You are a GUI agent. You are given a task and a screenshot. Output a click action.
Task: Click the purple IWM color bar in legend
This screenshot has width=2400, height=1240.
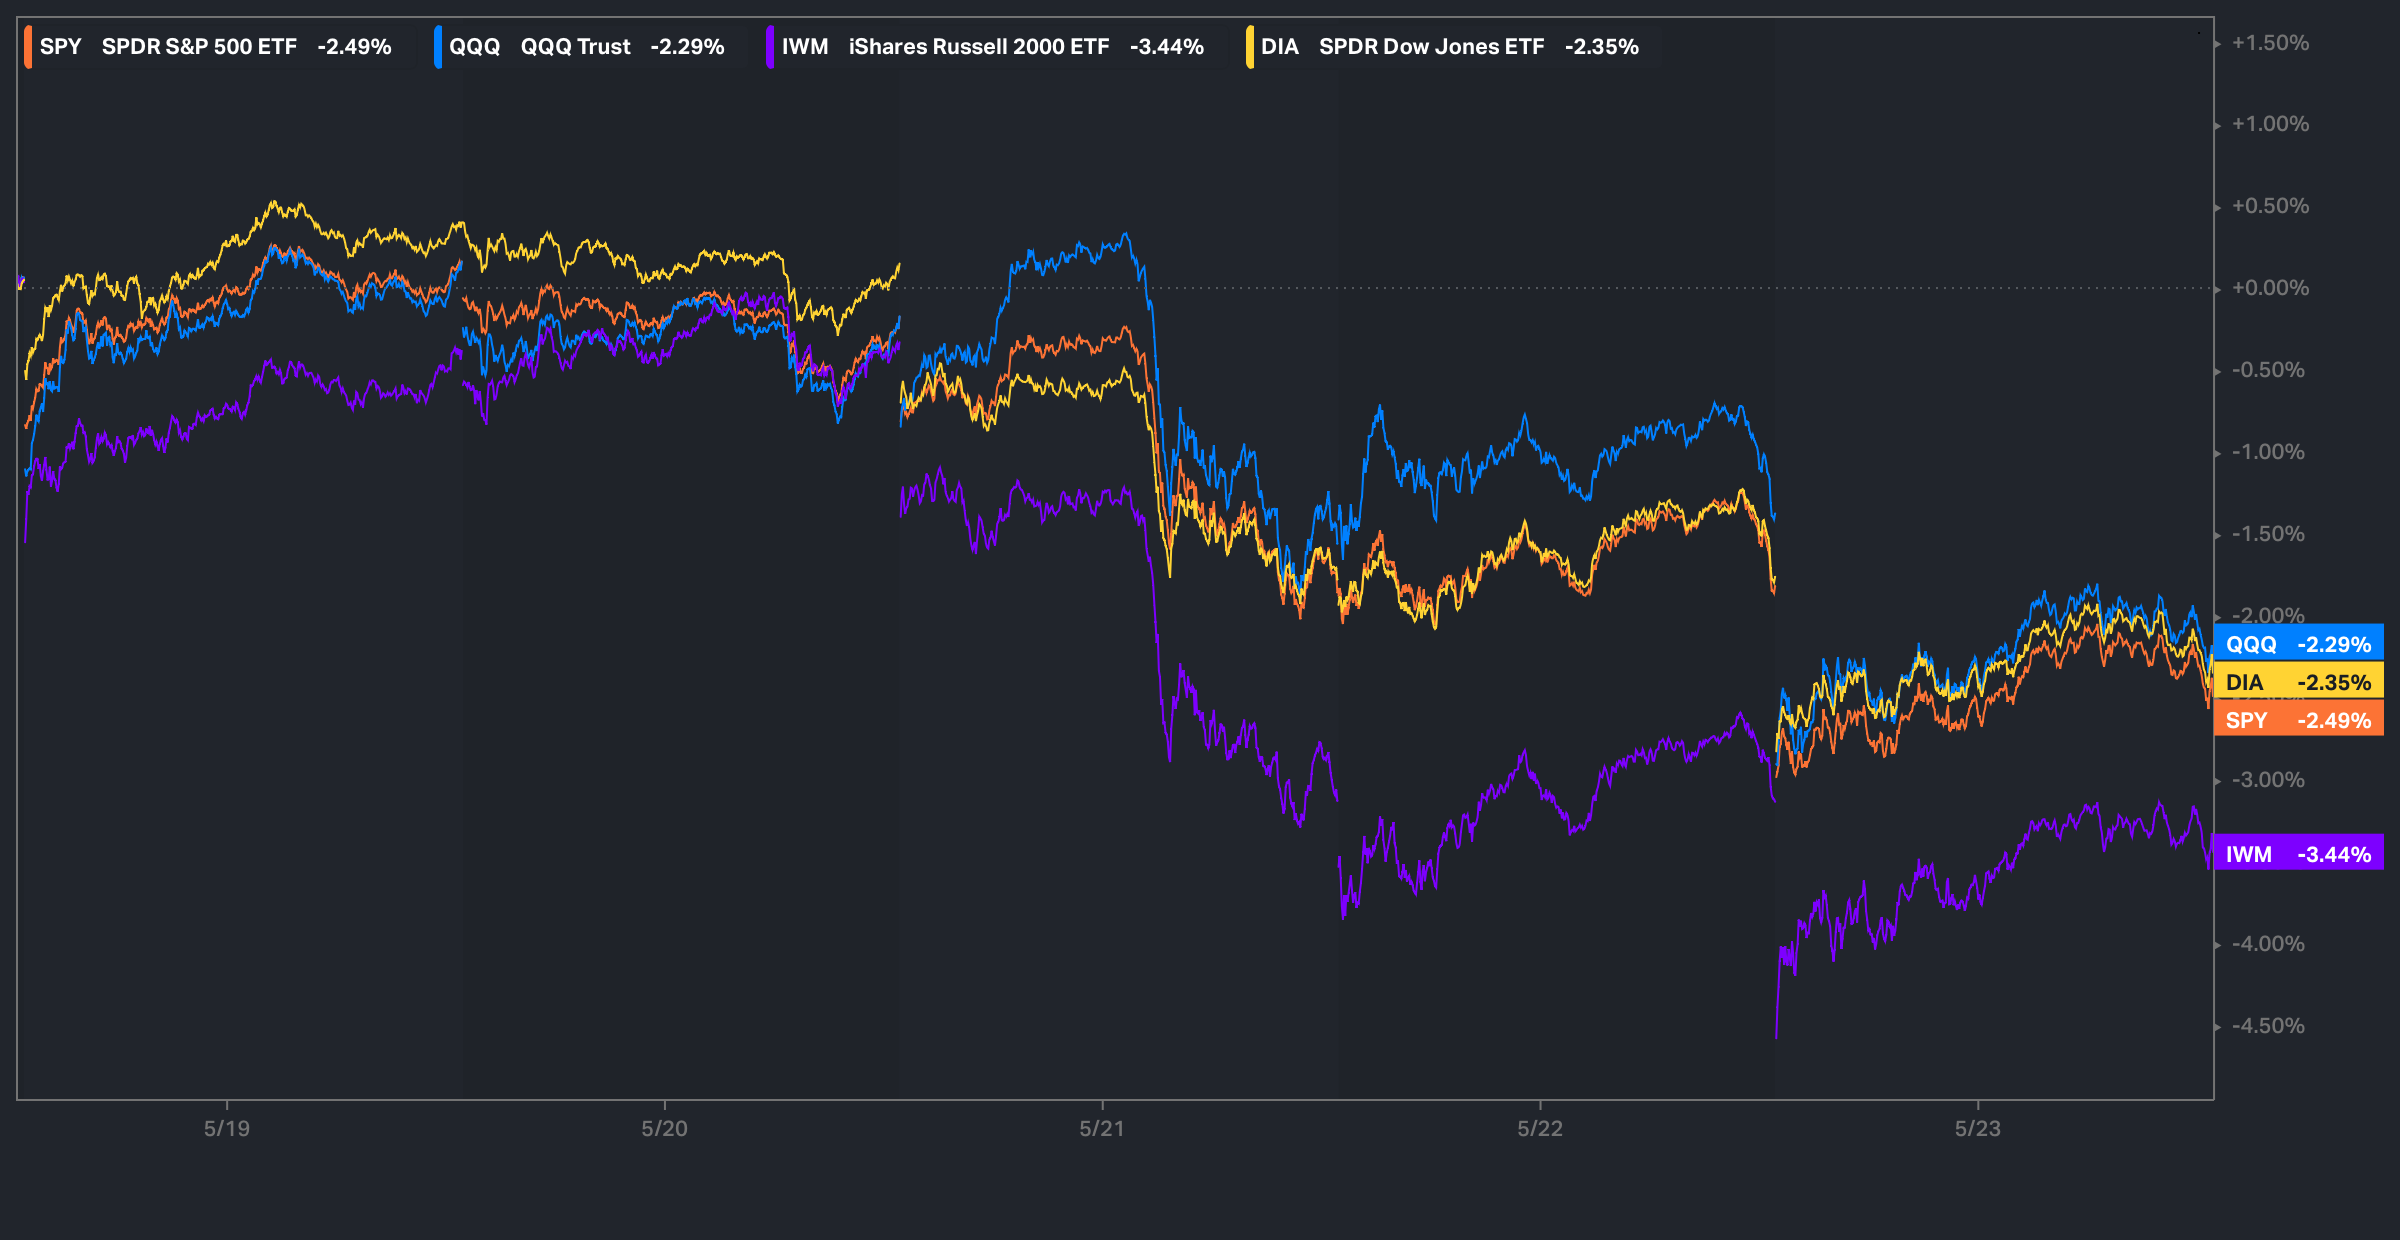point(769,47)
